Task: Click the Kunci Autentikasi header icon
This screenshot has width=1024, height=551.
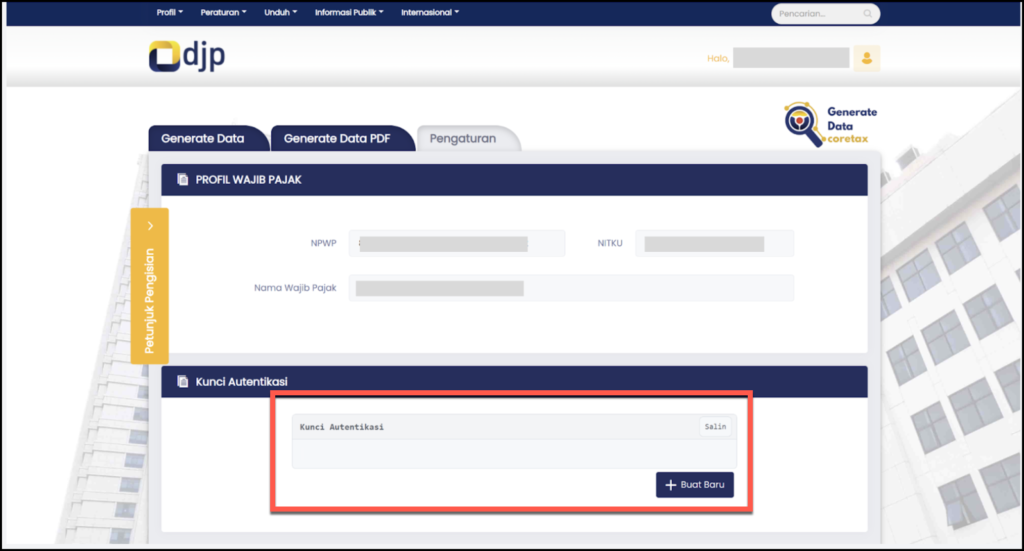Action: 182,381
